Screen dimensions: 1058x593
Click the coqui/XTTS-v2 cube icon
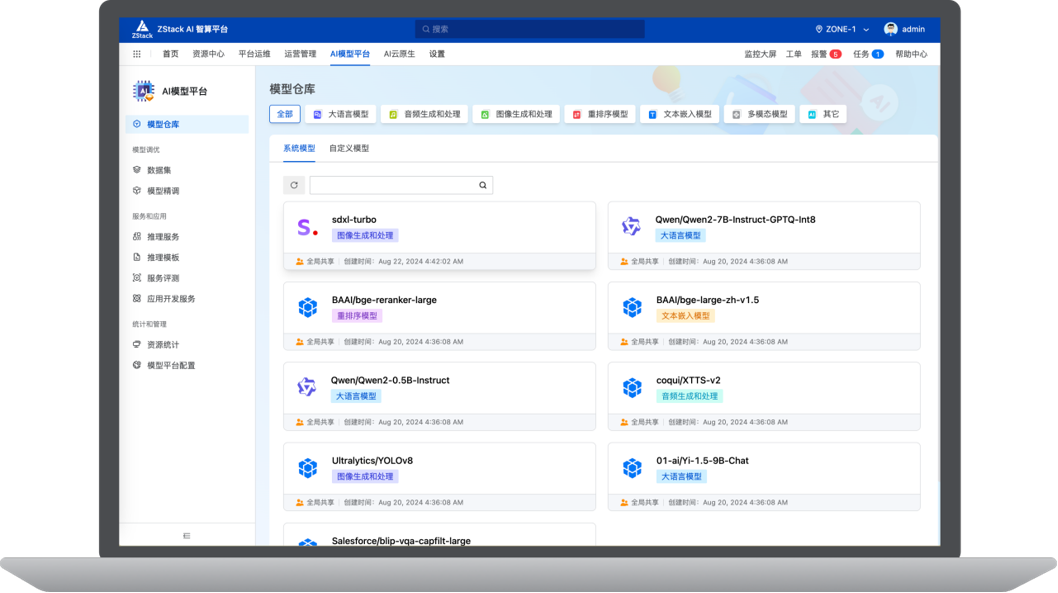(x=632, y=388)
